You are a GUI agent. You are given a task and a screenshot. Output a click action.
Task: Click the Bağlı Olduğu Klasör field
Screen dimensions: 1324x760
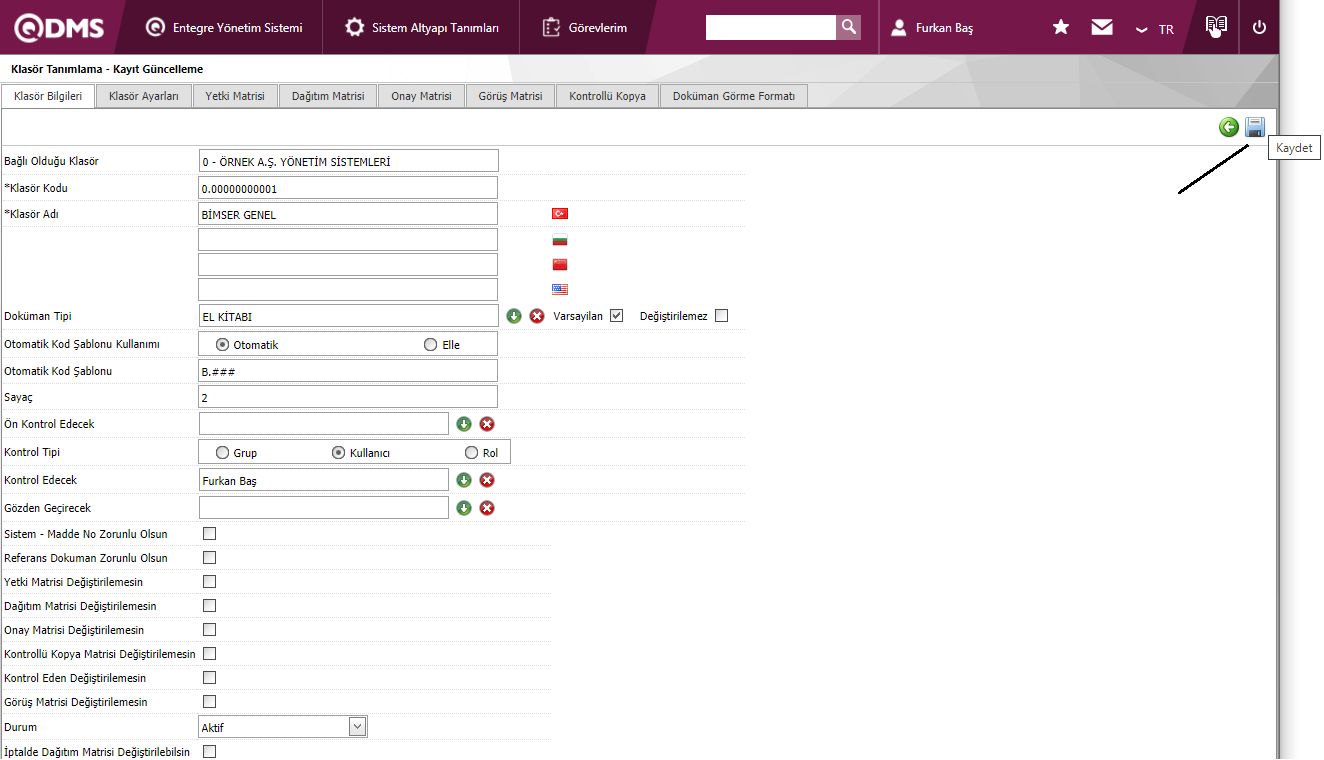[348, 161]
